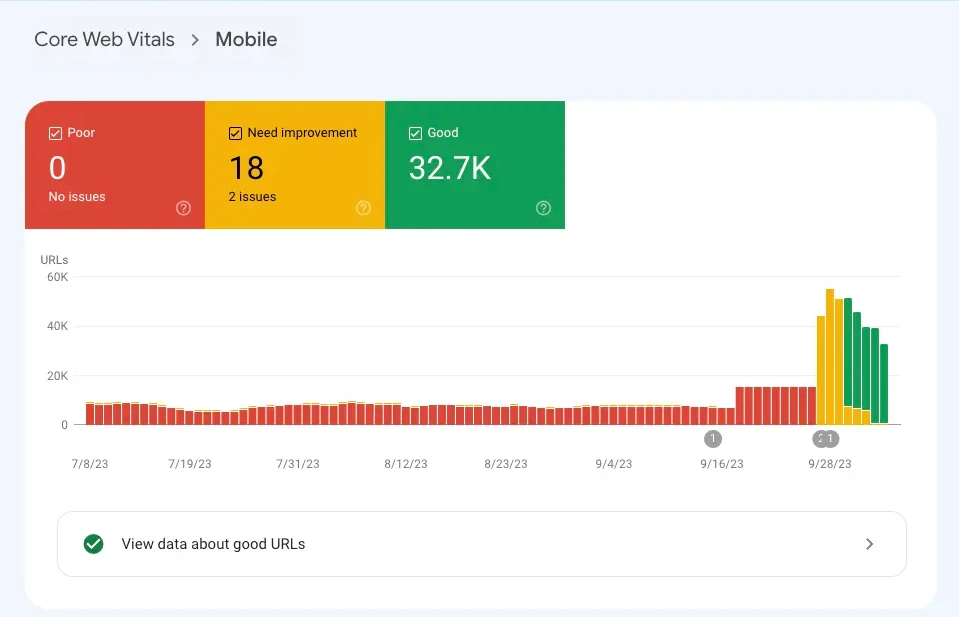Viewport: 959px width, 617px height.
Task: Click the tallest yellow bar in the chart
Action: pyautogui.click(x=830, y=350)
